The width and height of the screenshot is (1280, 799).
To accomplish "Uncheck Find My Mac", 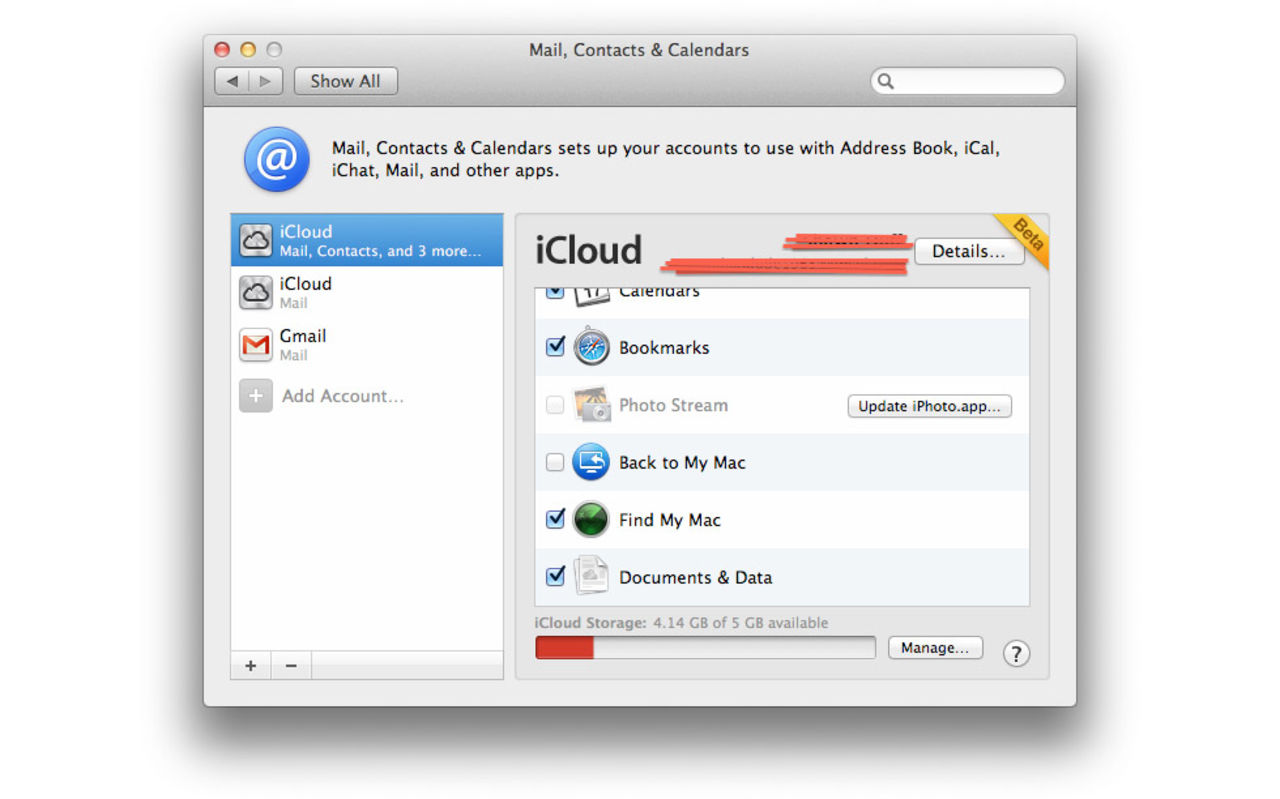I will click(x=556, y=519).
